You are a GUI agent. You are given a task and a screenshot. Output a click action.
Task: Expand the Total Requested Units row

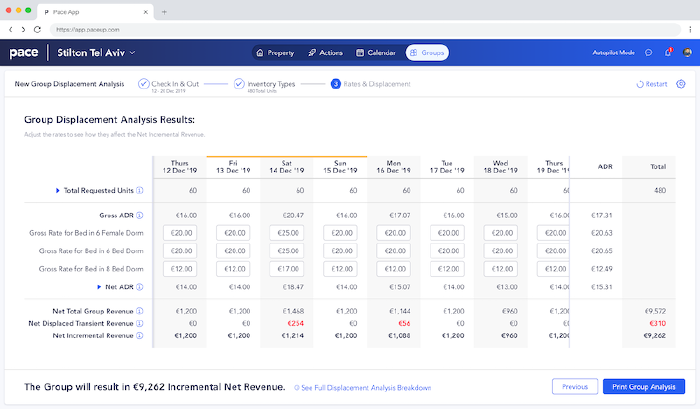[x=57, y=190]
